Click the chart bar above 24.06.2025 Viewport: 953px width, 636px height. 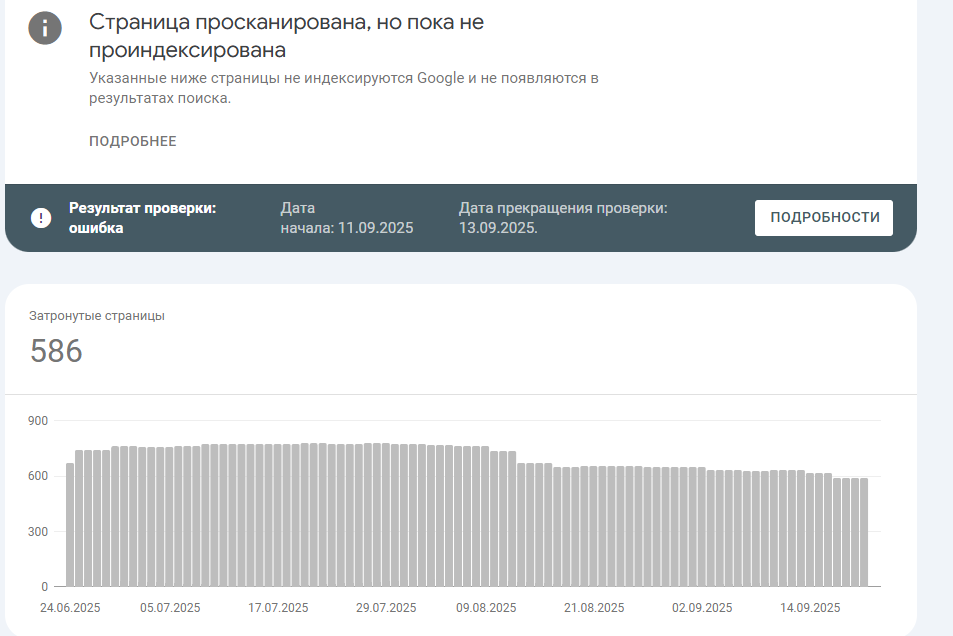click(x=67, y=525)
